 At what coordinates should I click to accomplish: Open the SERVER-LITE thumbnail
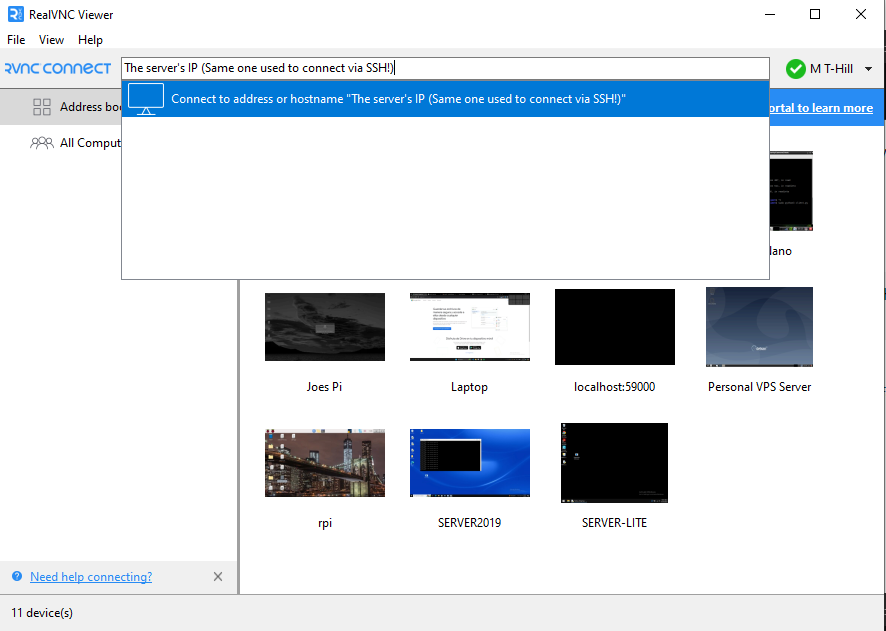[614, 463]
